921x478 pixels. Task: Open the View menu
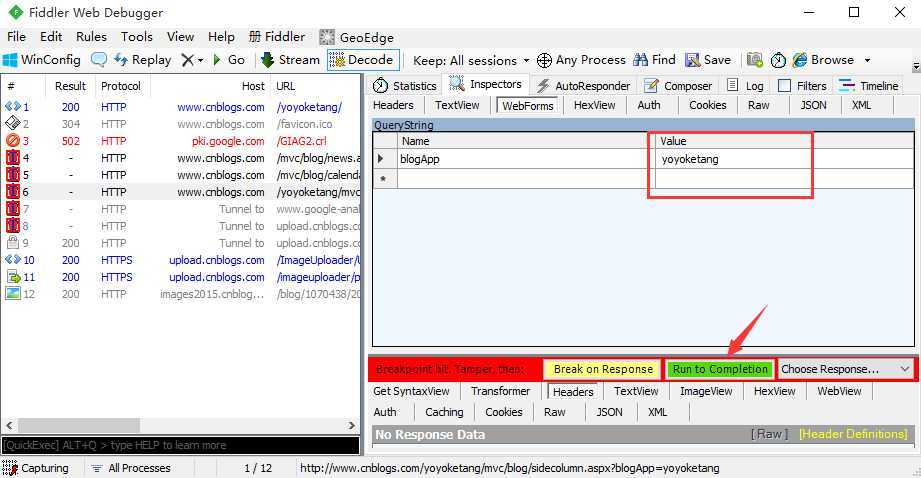point(180,36)
